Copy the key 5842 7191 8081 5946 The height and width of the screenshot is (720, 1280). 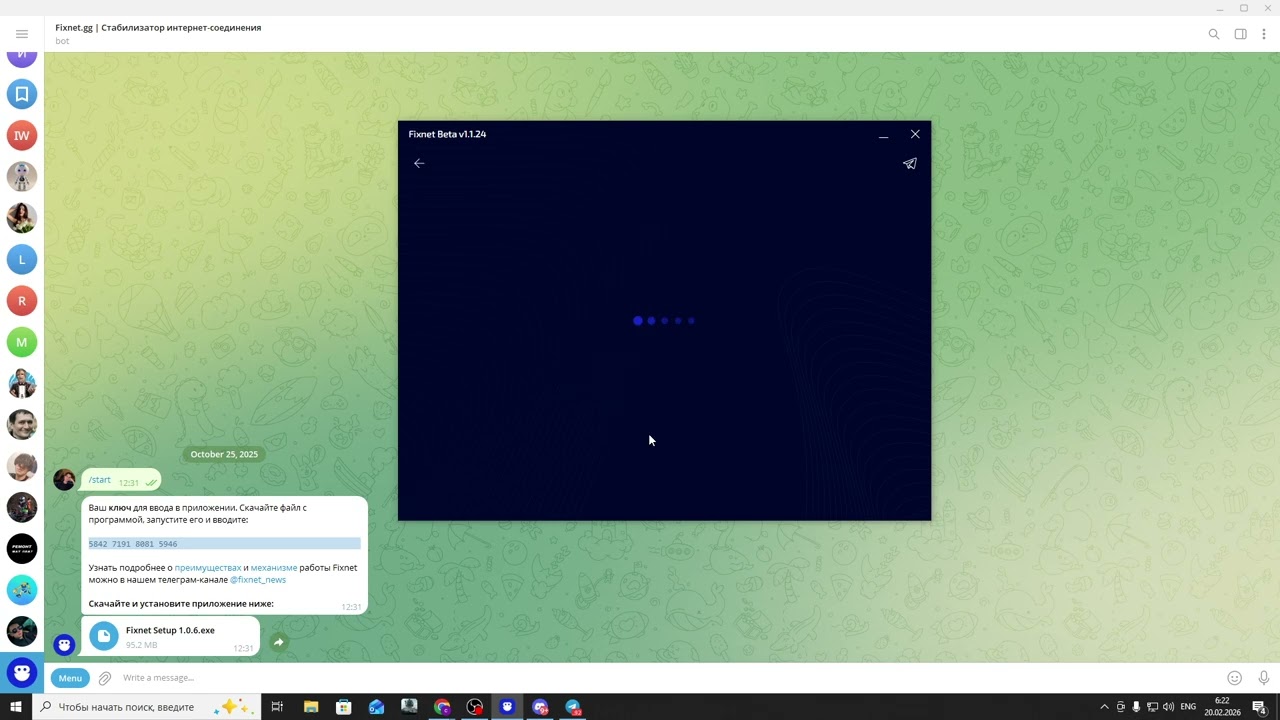pyautogui.click(x=133, y=544)
